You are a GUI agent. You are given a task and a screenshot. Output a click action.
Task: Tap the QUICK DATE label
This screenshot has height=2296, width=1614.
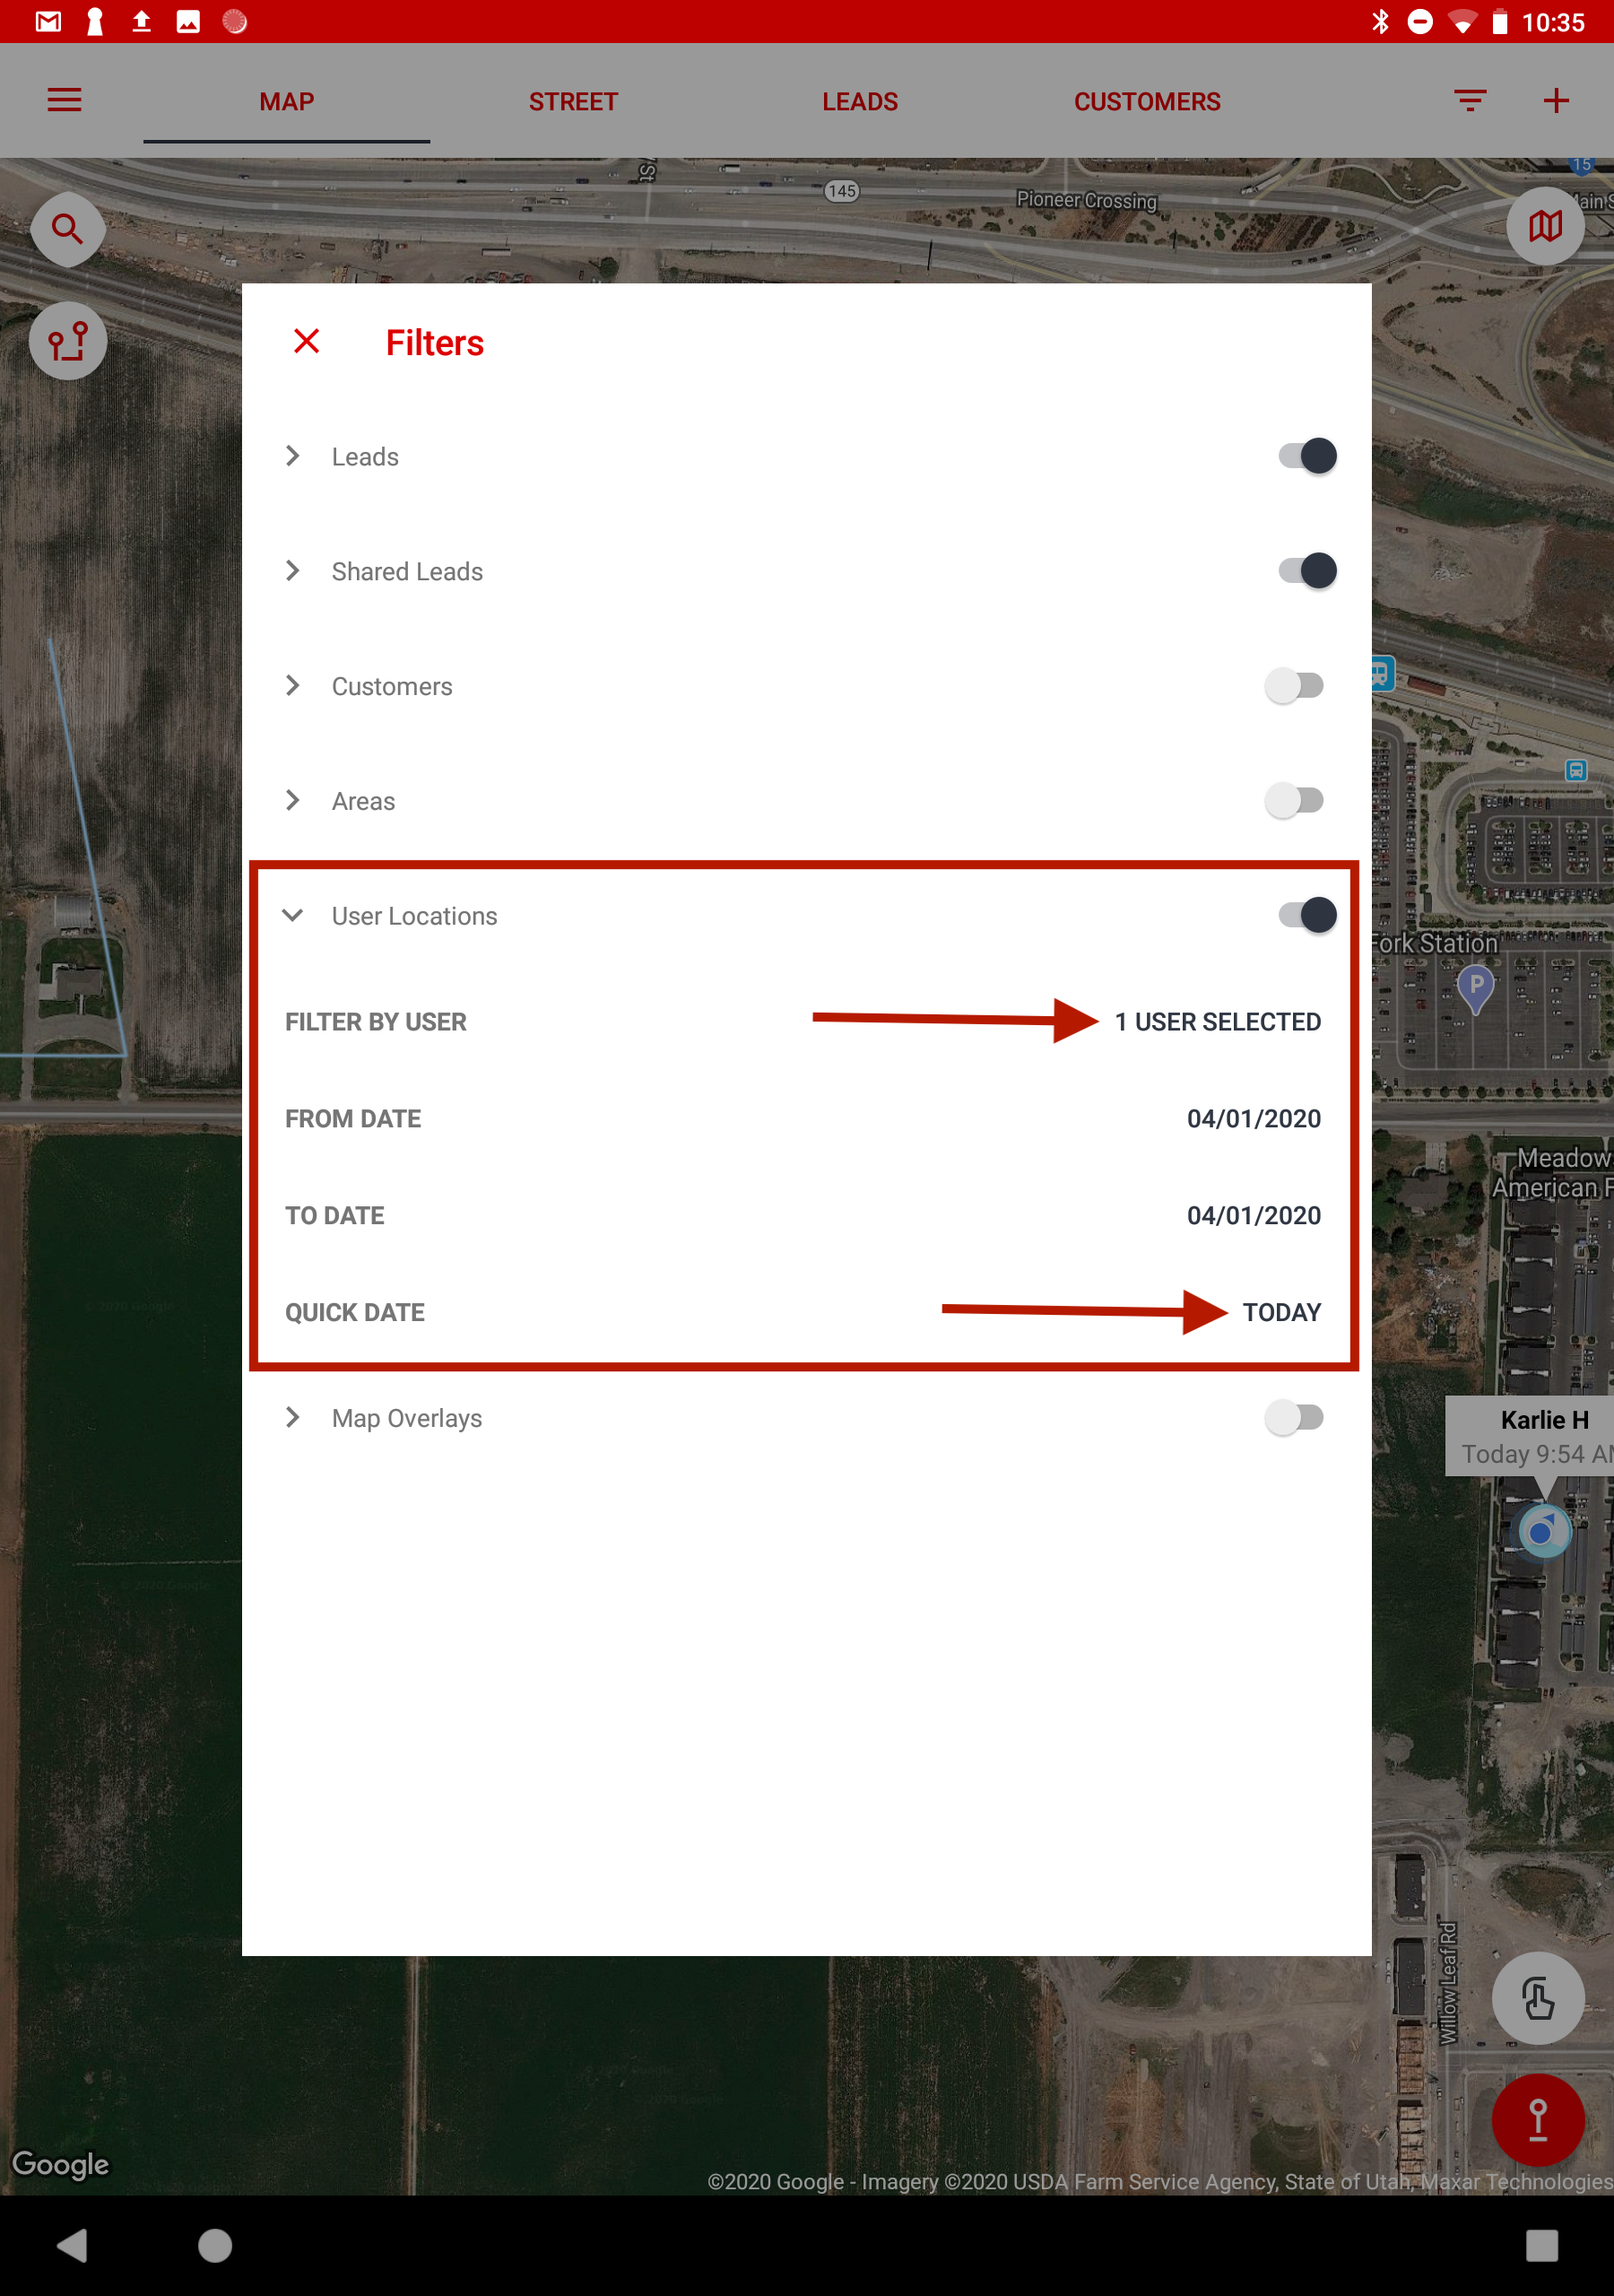tap(354, 1312)
